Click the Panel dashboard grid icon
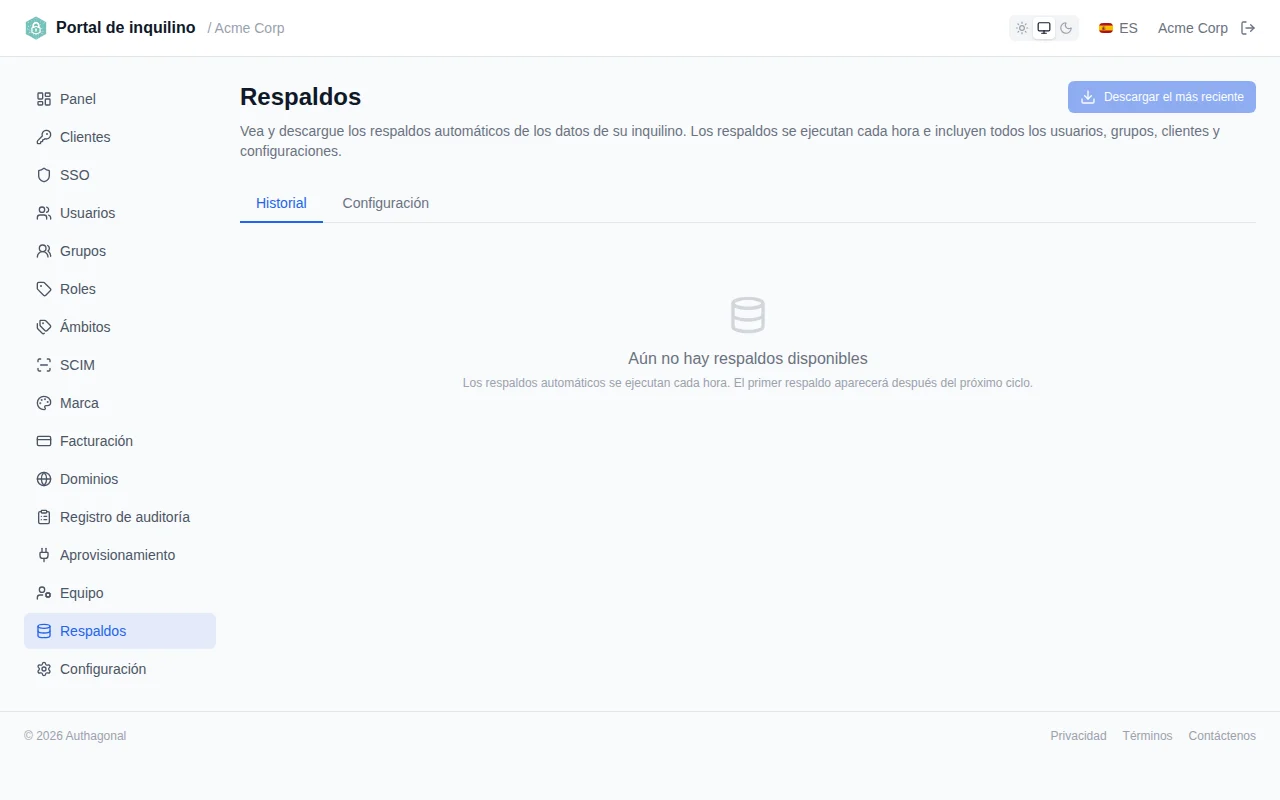Screen dimensions: 1280x800 (44, 99)
